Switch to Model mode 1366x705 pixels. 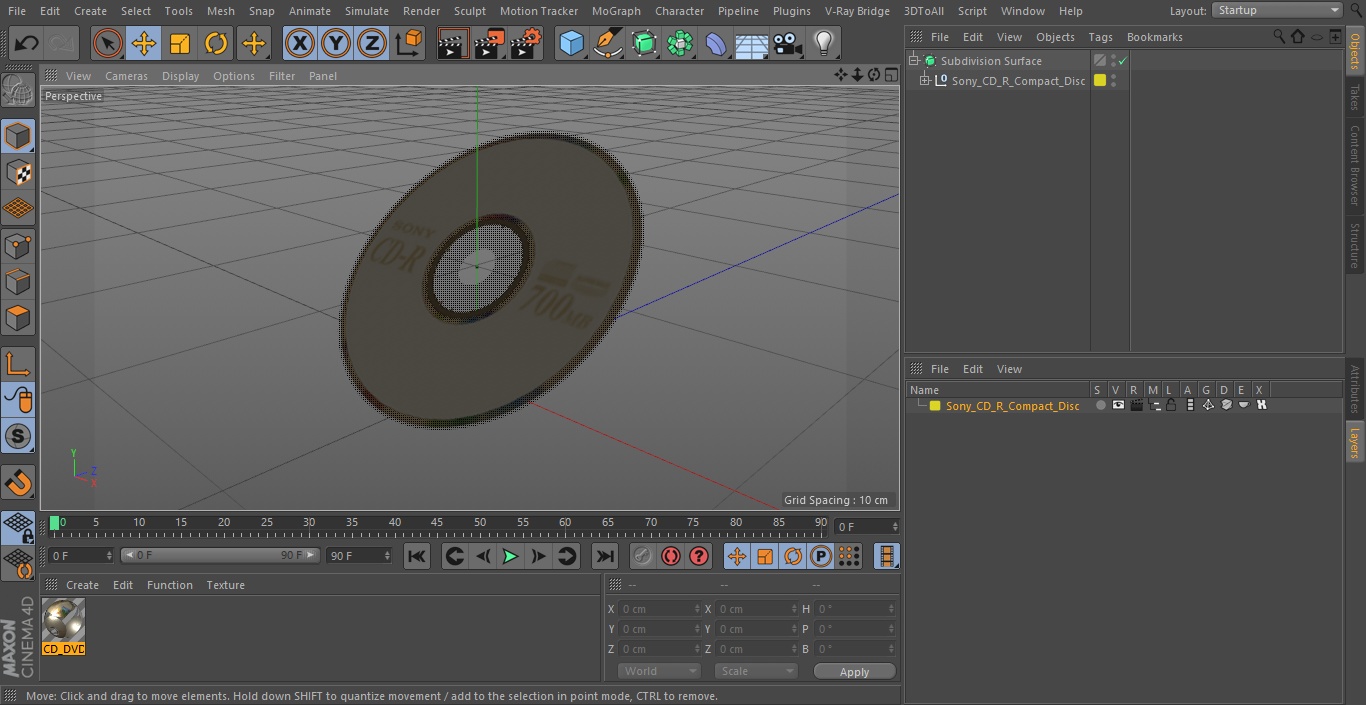click(19, 136)
